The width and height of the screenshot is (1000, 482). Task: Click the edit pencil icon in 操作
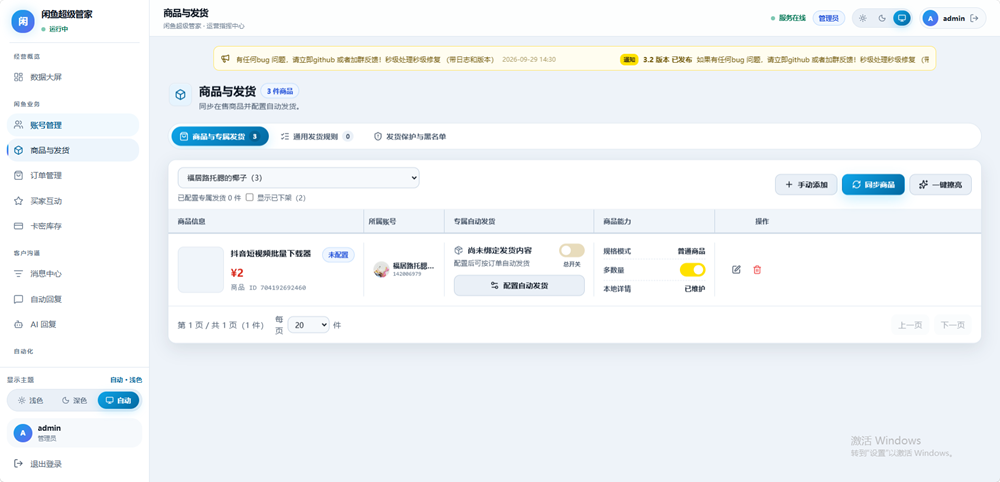point(737,270)
